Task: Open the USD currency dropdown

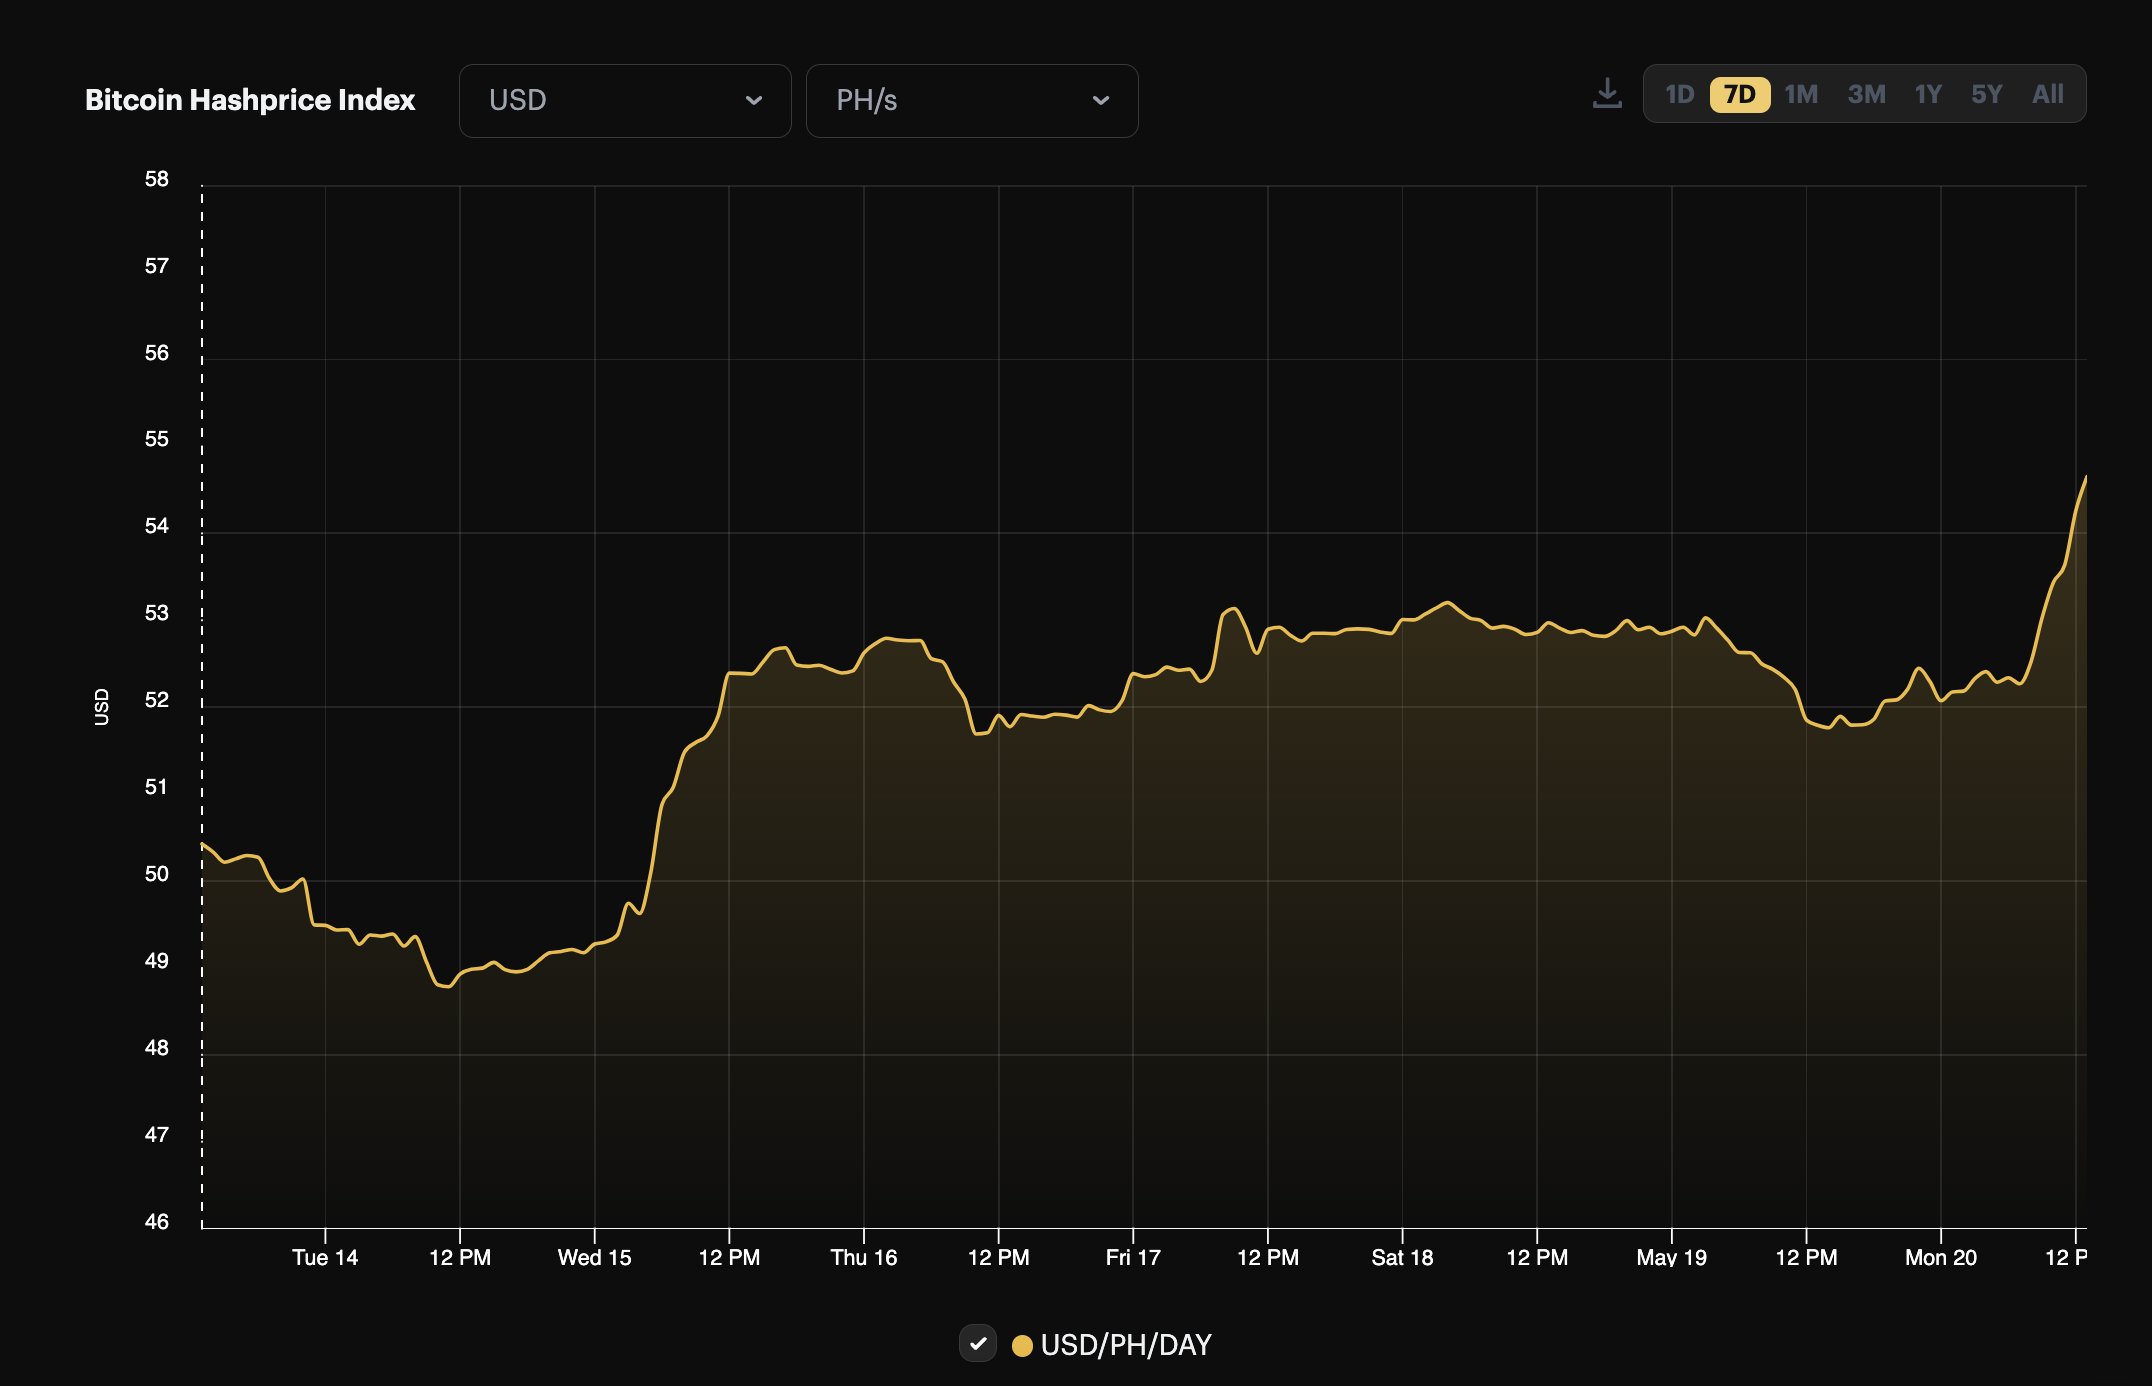Action: click(625, 100)
